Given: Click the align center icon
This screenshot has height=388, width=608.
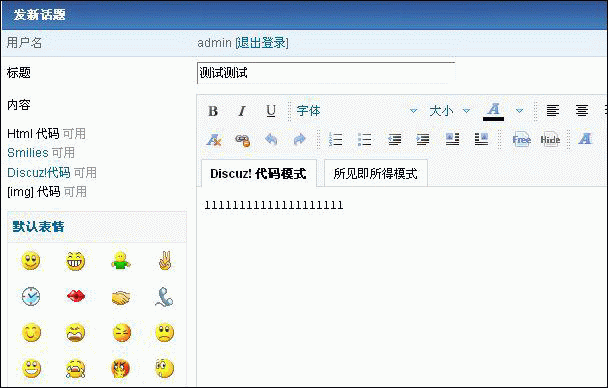Looking at the screenshot, I should tap(582, 111).
